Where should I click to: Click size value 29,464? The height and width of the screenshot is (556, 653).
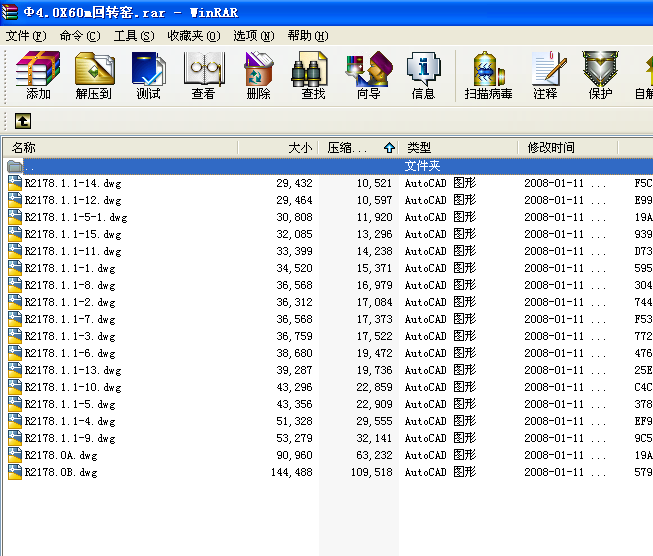[294, 200]
